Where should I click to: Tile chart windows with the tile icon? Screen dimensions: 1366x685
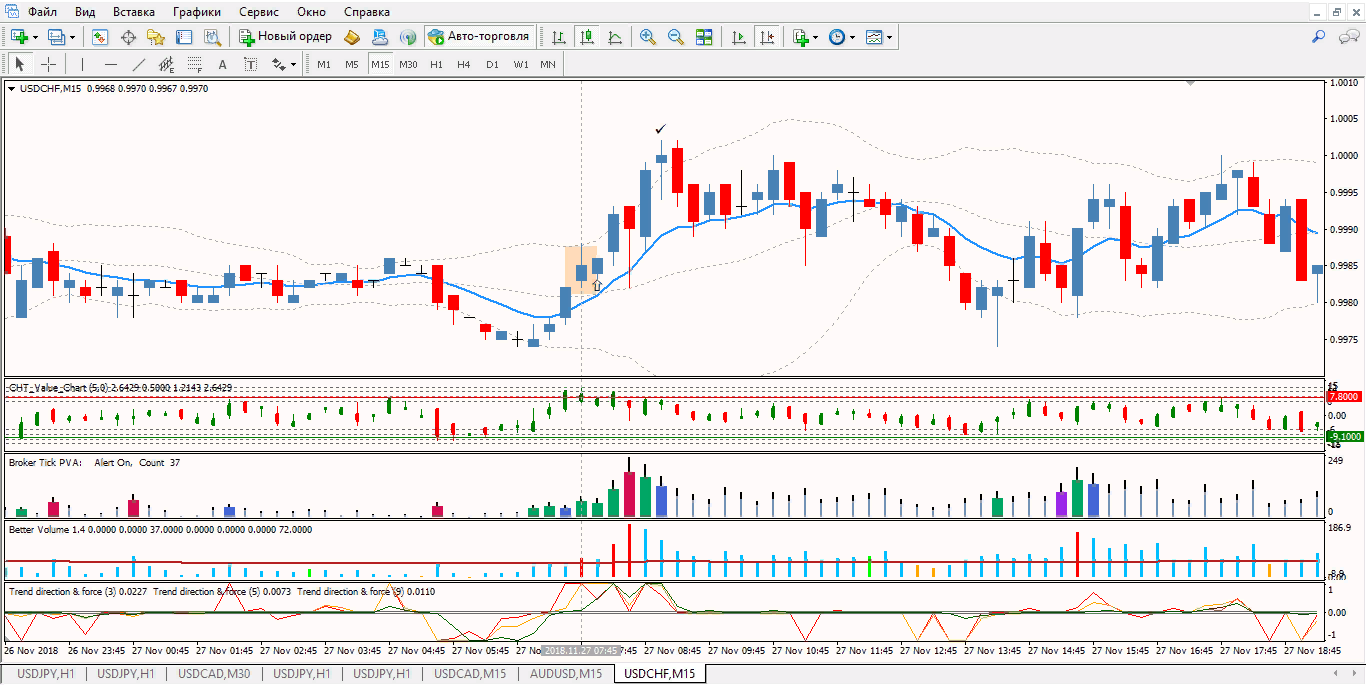pos(704,37)
